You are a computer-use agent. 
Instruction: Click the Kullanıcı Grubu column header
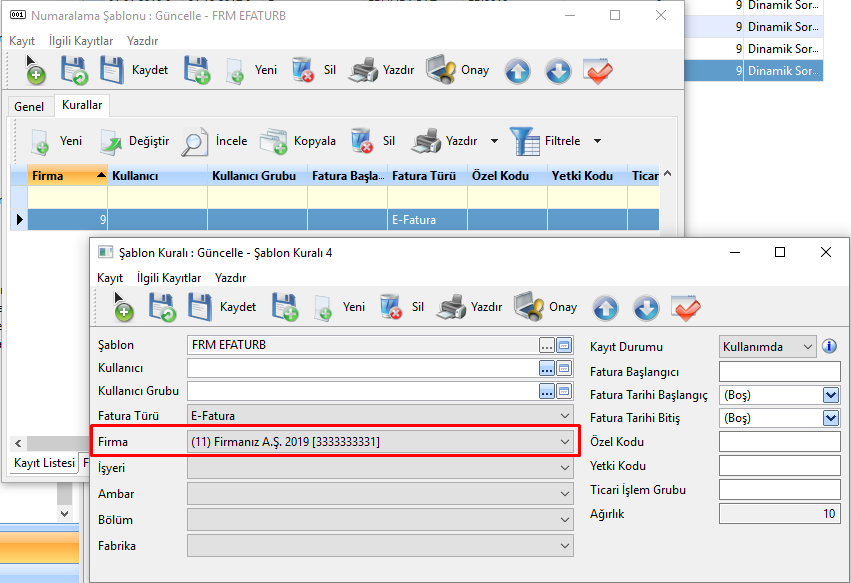tap(257, 176)
